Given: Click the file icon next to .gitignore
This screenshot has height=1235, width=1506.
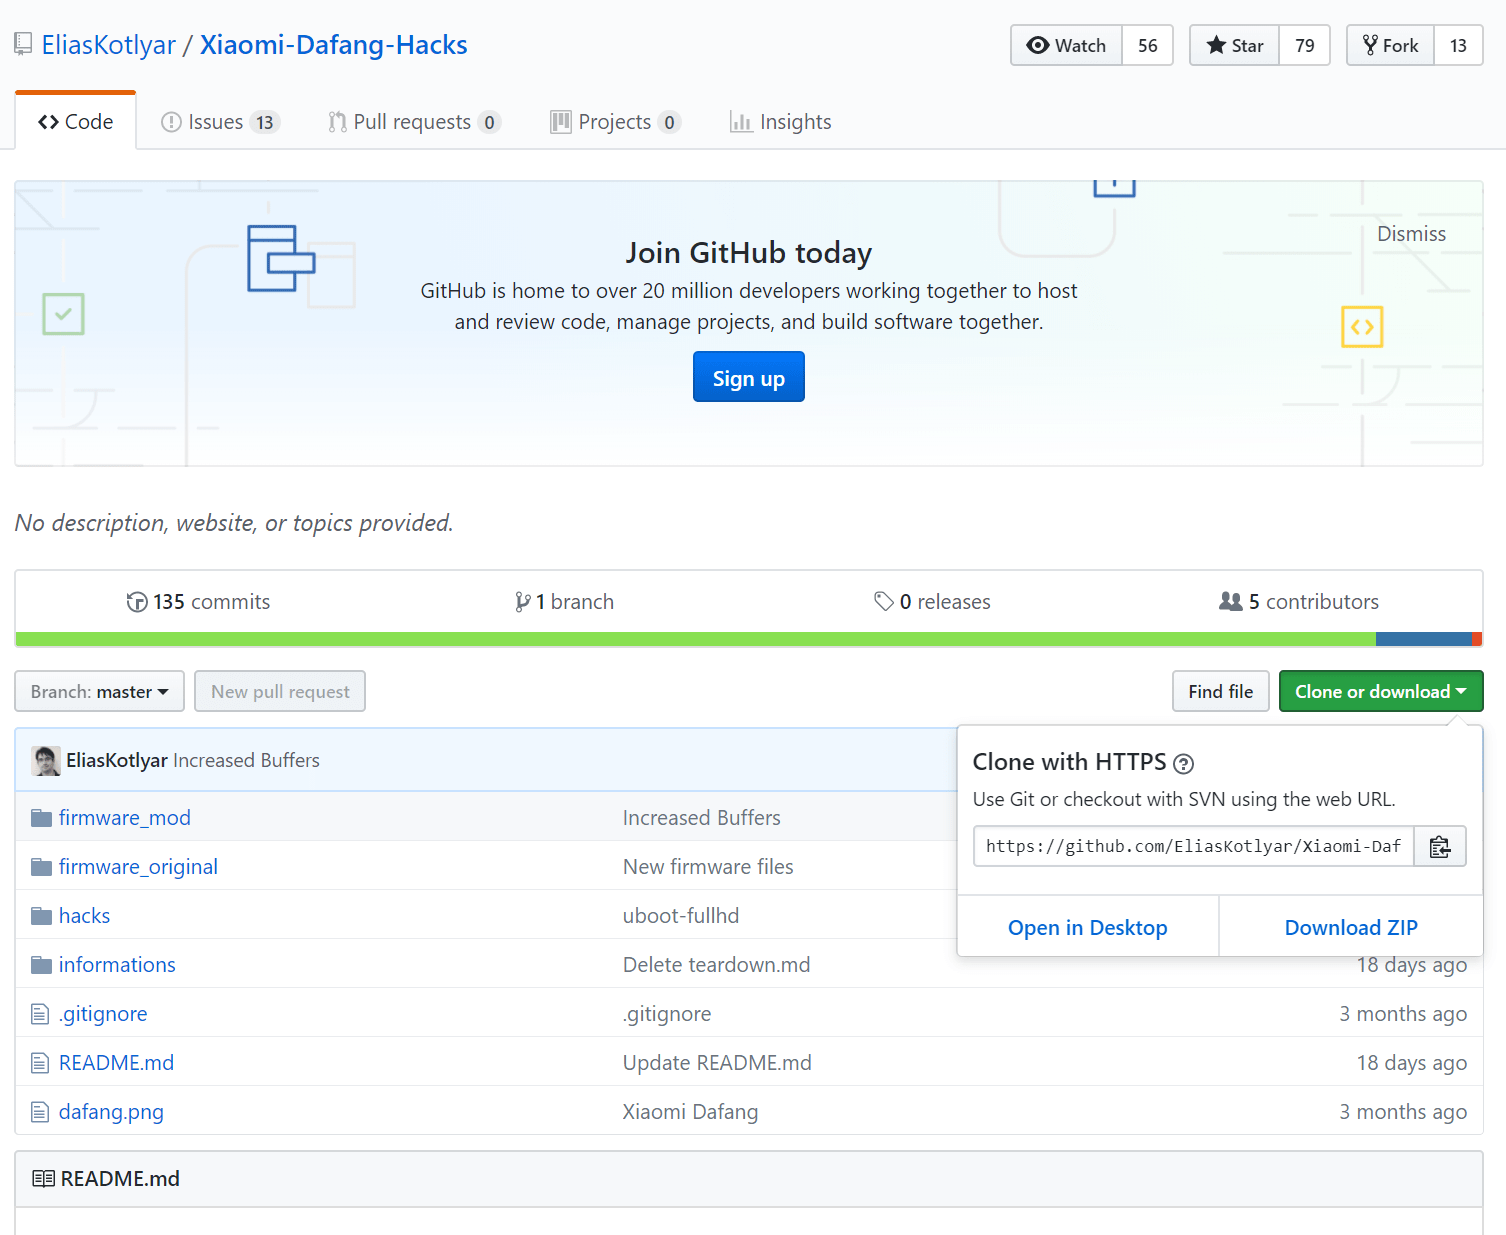Looking at the screenshot, I should (x=40, y=1014).
